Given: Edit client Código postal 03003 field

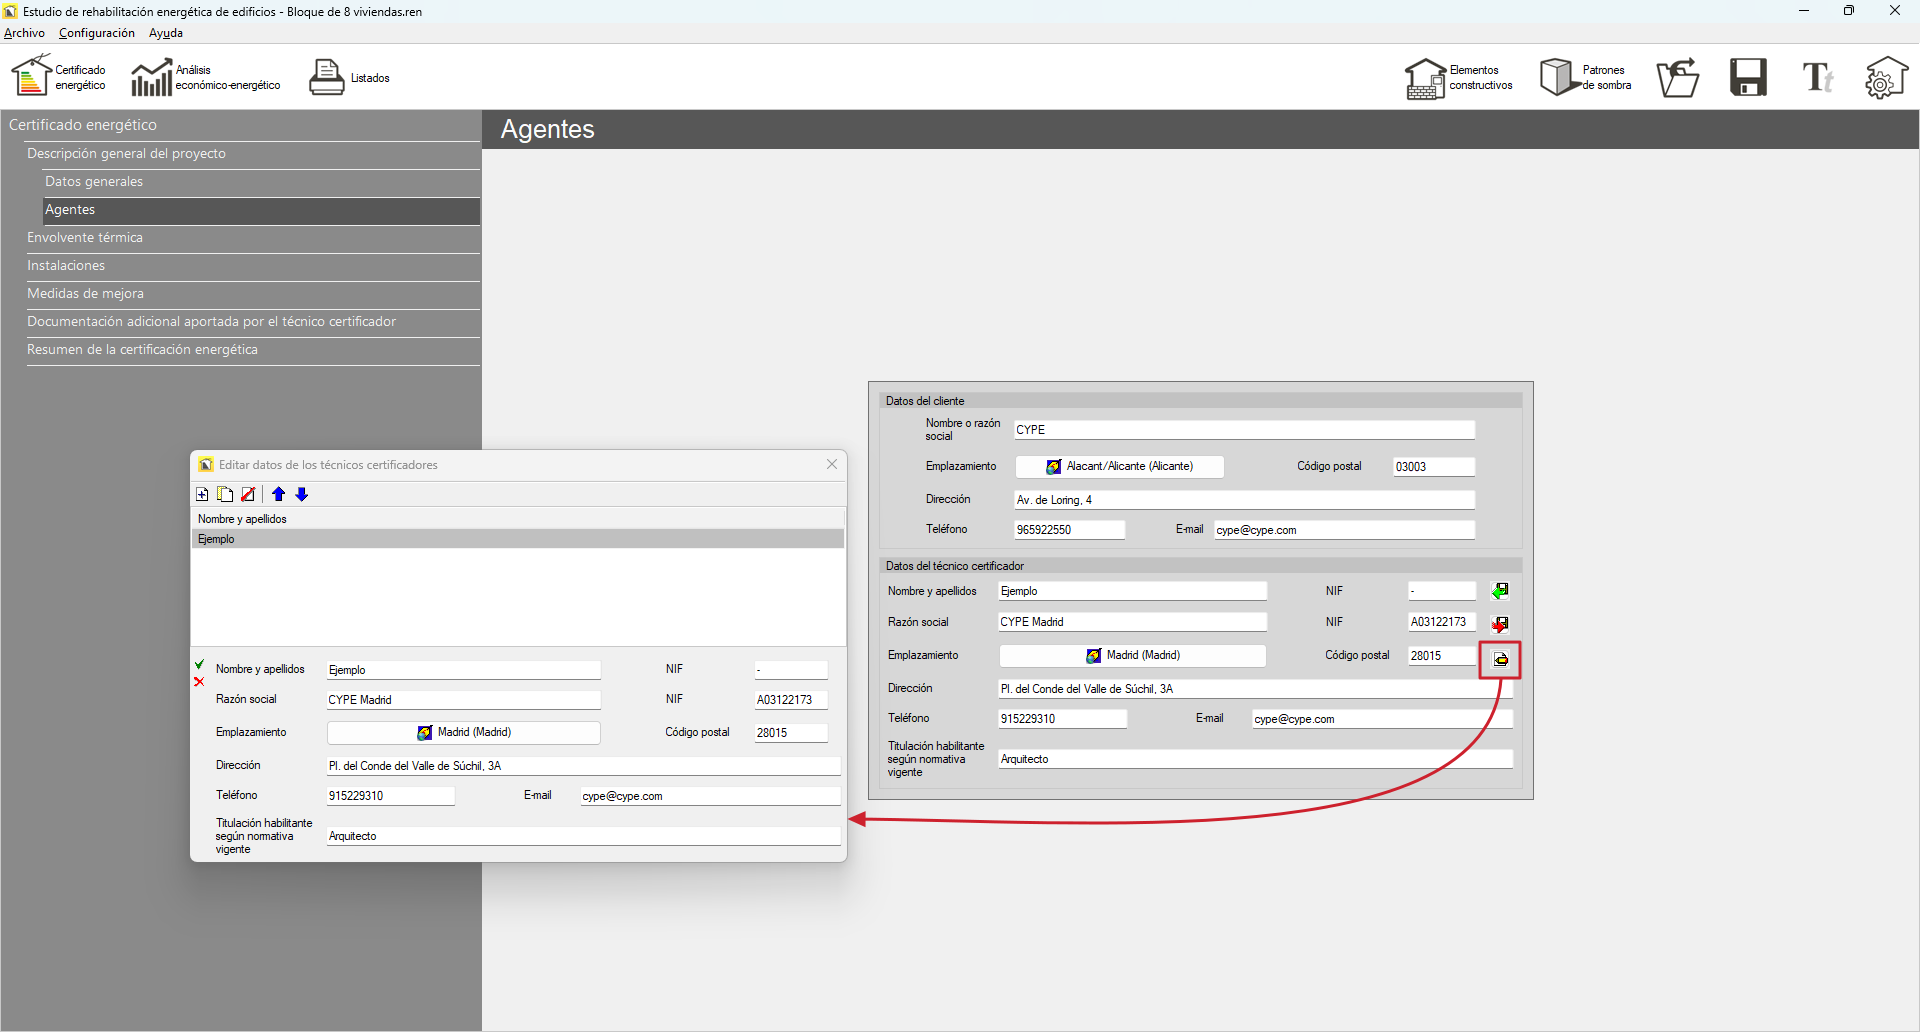Looking at the screenshot, I should 1434,467.
